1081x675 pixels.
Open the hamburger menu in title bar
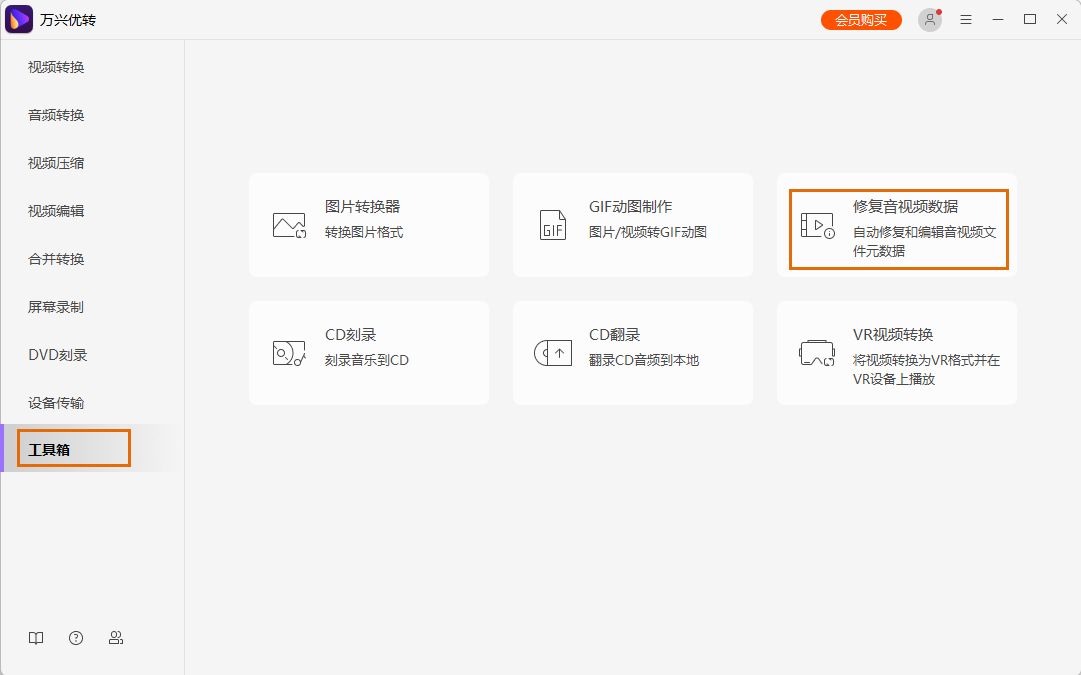pyautogui.click(x=966, y=19)
